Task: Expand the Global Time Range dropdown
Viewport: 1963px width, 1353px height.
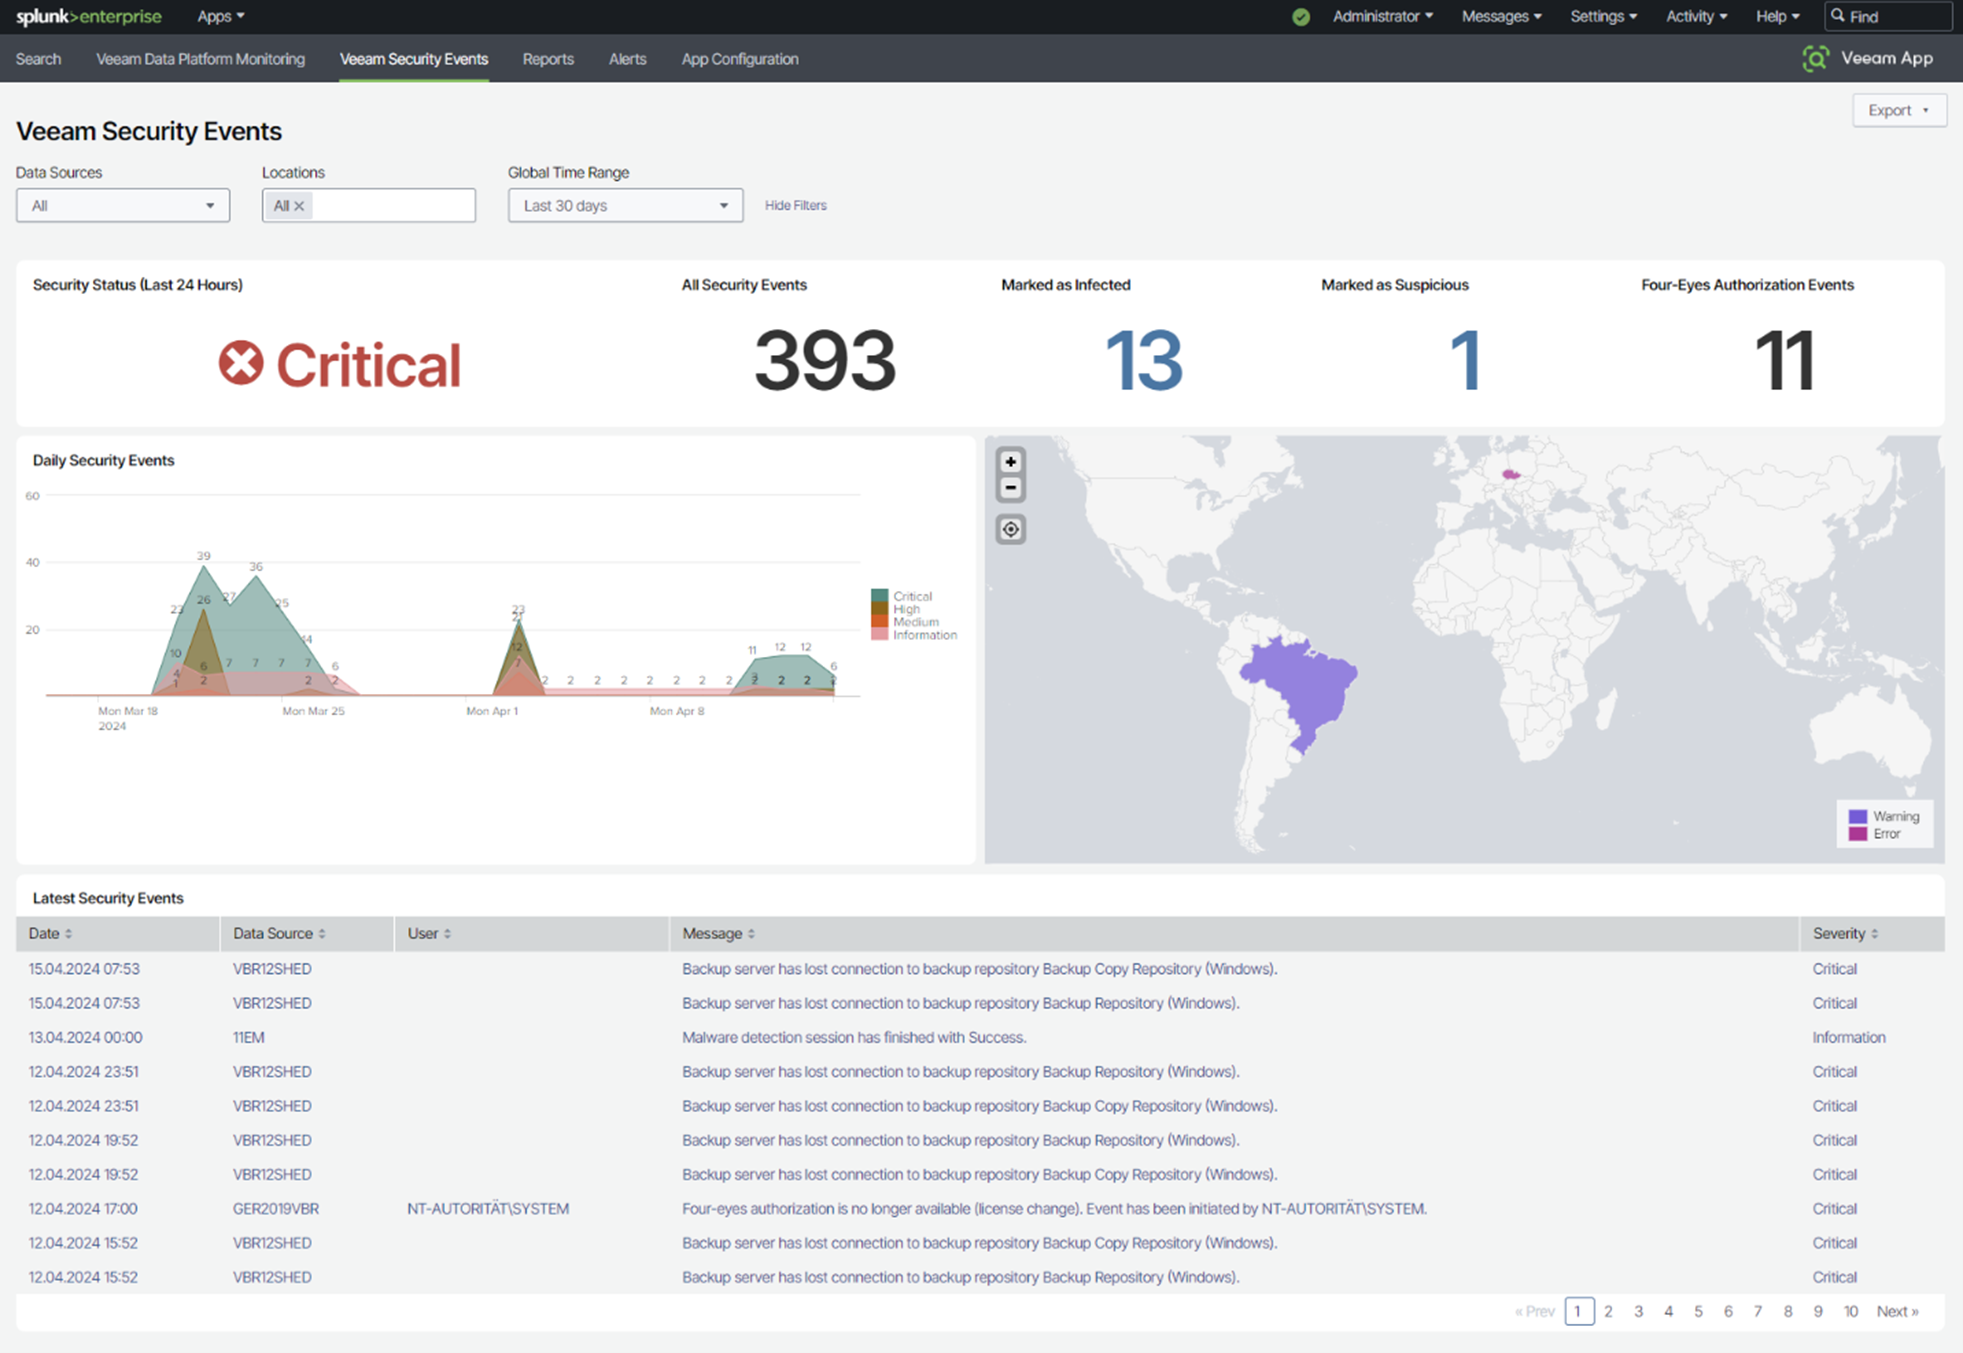Action: [x=625, y=206]
